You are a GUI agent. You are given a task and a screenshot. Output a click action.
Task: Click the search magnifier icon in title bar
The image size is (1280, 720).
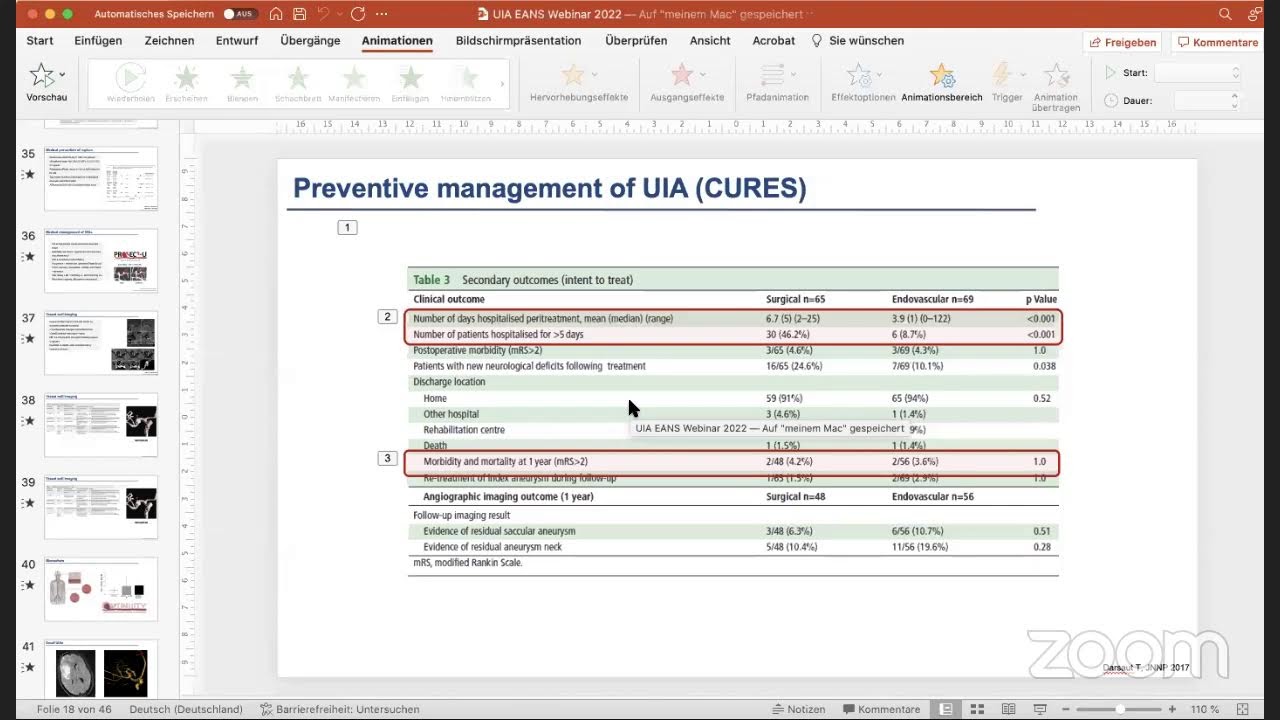pyautogui.click(x=1225, y=14)
